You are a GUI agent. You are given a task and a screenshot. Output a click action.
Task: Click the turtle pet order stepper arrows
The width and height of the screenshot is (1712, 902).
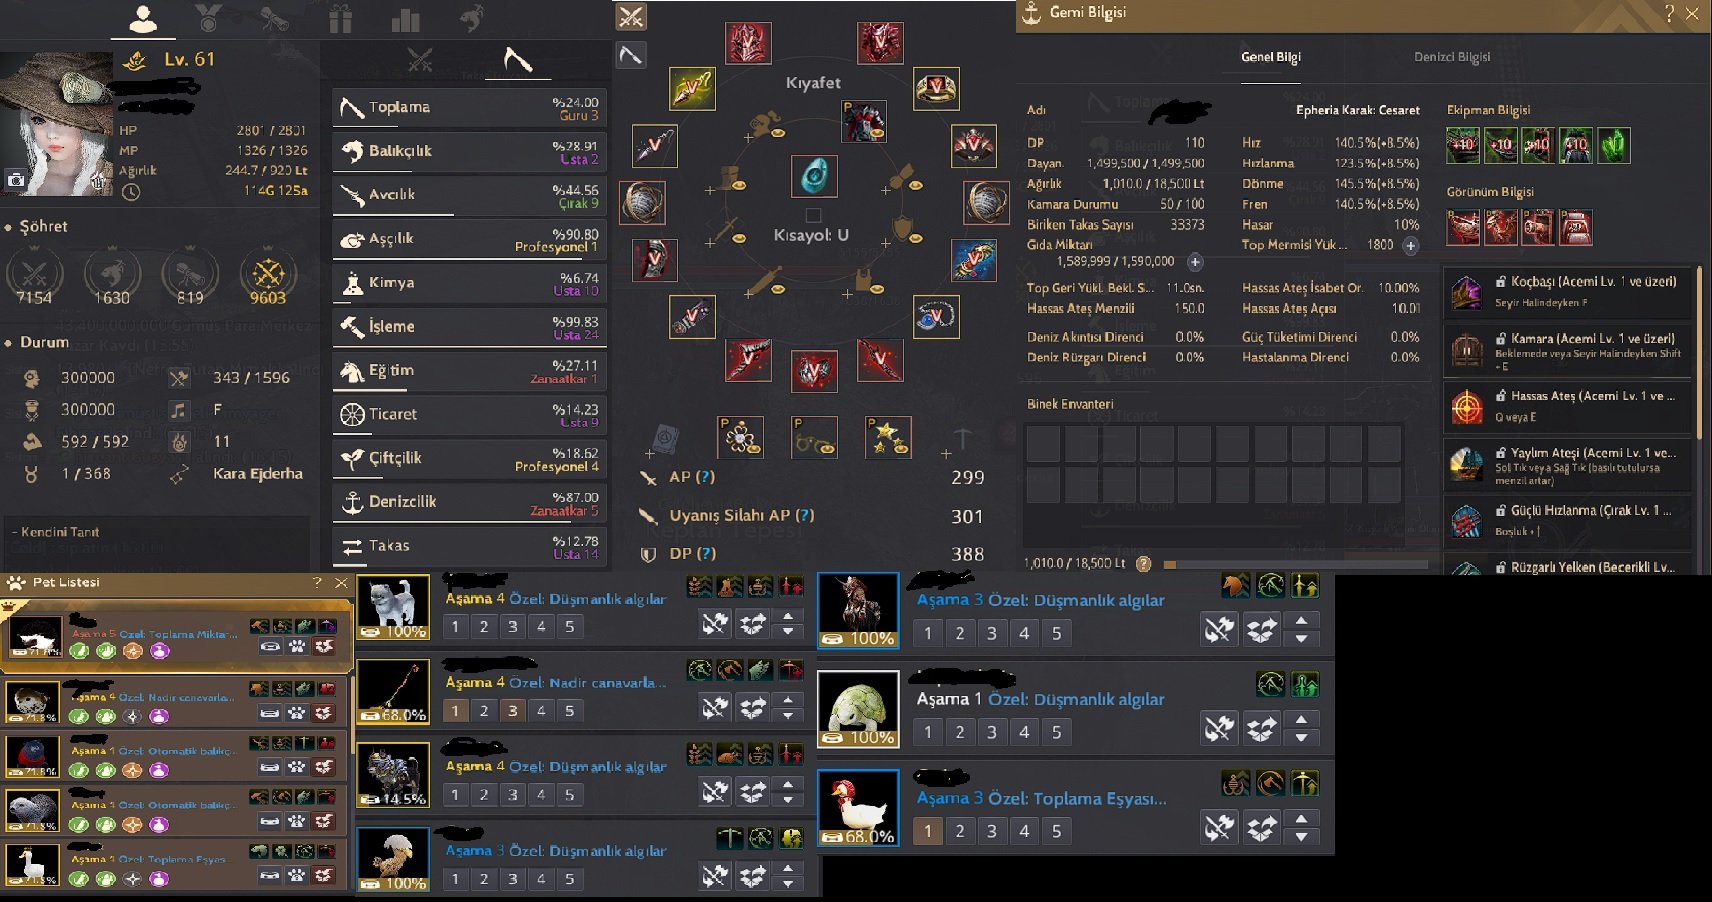click(x=1301, y=728)
